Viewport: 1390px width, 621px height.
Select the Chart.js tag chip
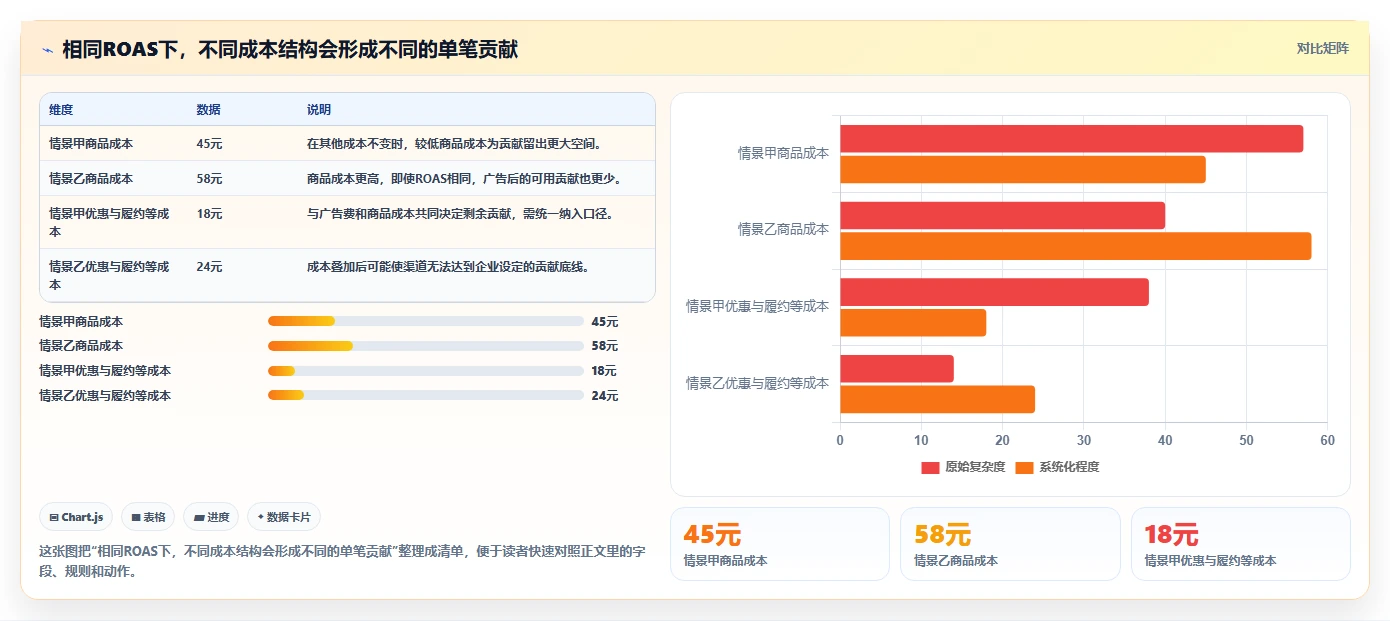click(76, 517)
